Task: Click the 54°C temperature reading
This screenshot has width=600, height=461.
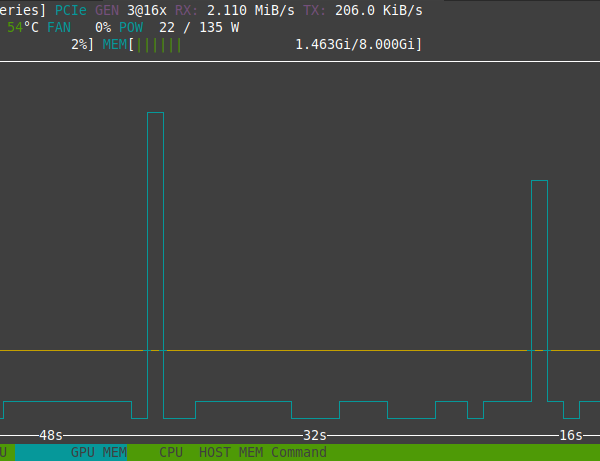Action: pos(23,27)
